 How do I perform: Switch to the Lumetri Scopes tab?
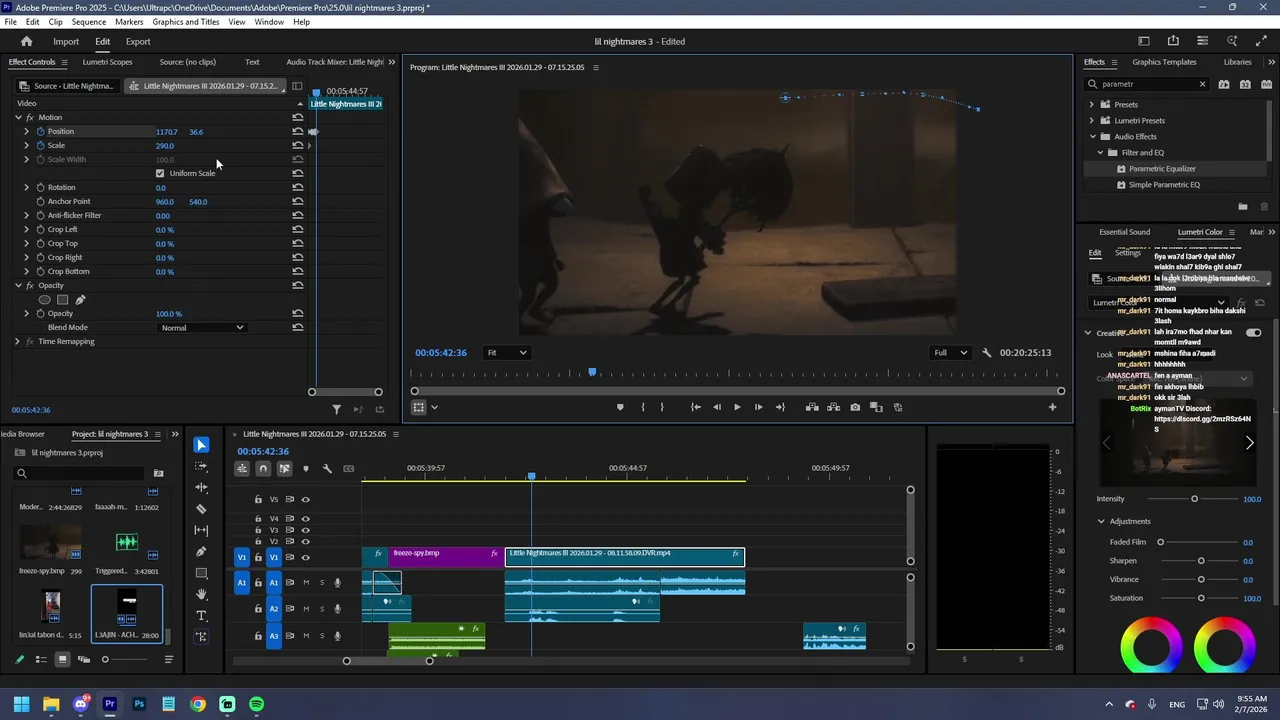[x=107, y=62]
